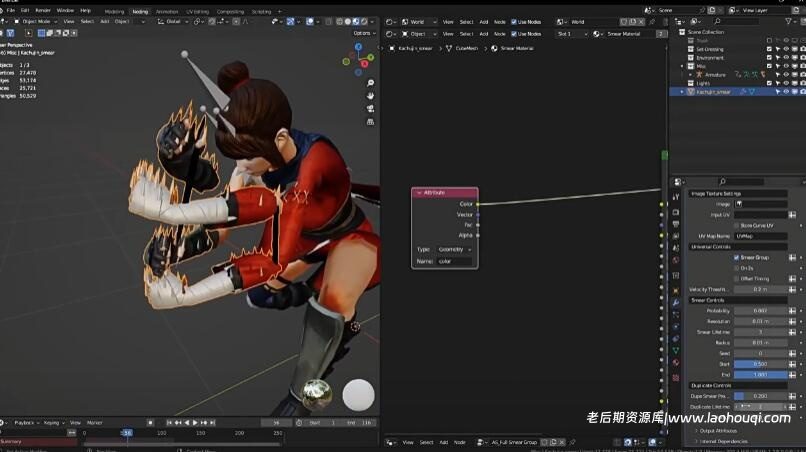The image size is (806, 452).
Task: Hide Armature in viewport via eye icon
Action: (x=786, y=75)
